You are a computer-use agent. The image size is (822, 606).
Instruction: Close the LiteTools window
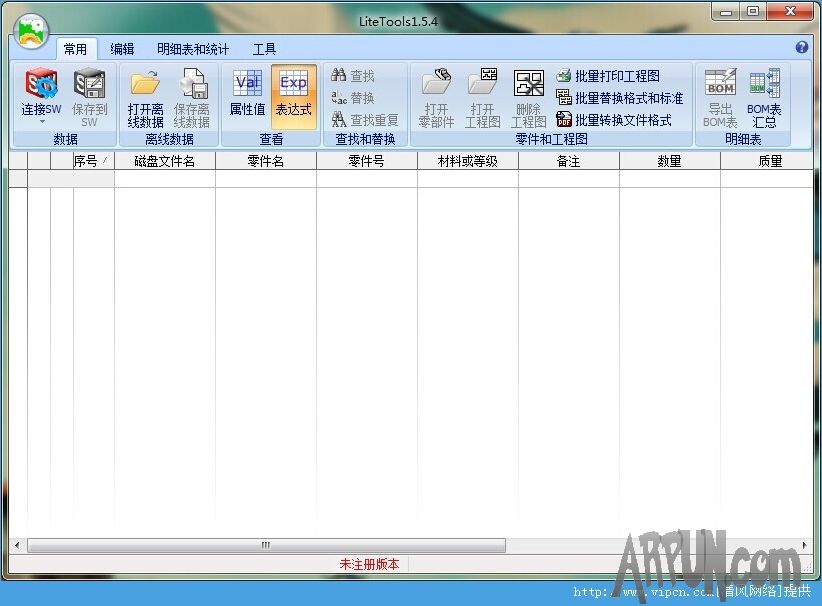coord(791,12)
